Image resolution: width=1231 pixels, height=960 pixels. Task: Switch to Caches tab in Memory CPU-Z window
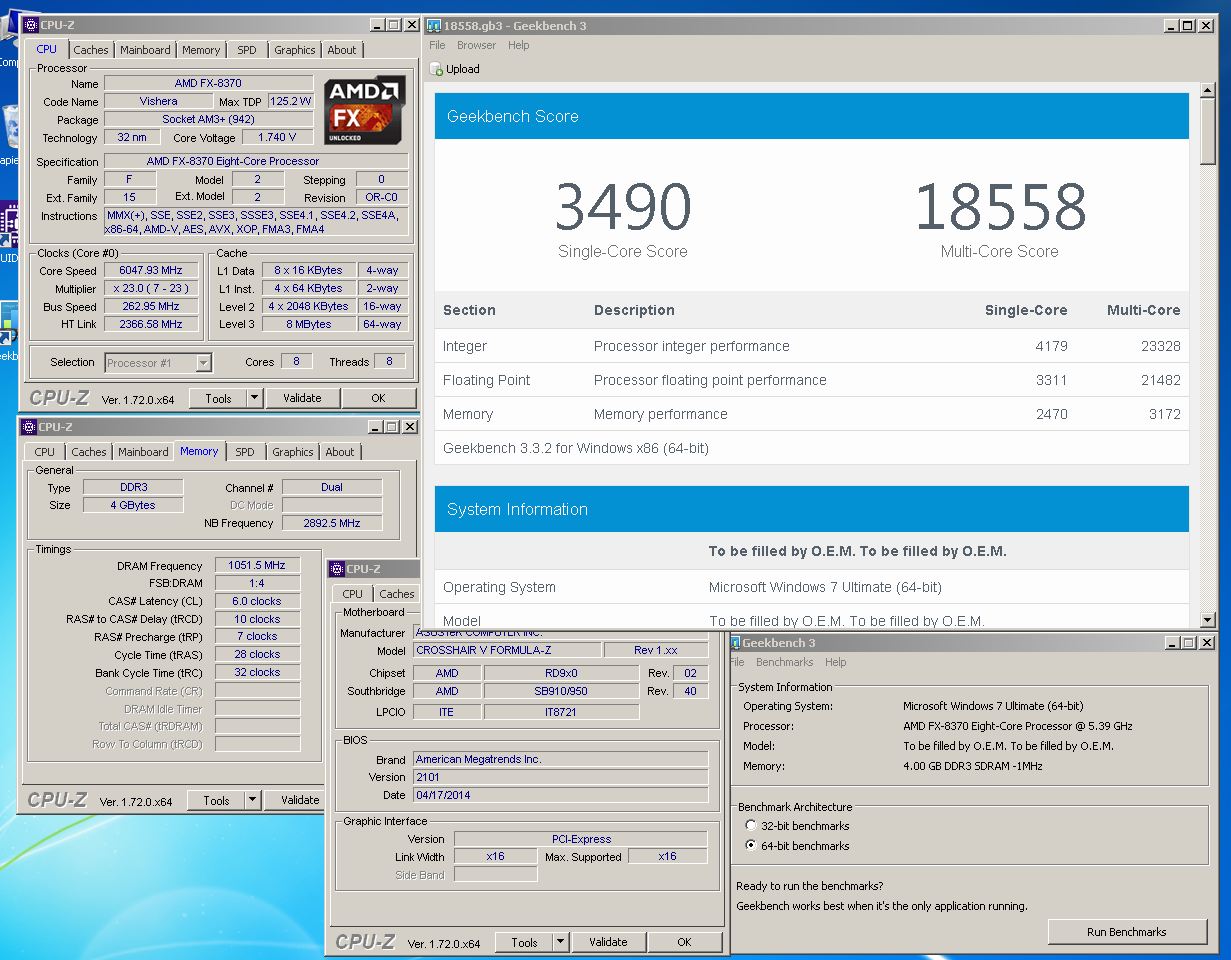pyautogui.click(x=89, y=452)
